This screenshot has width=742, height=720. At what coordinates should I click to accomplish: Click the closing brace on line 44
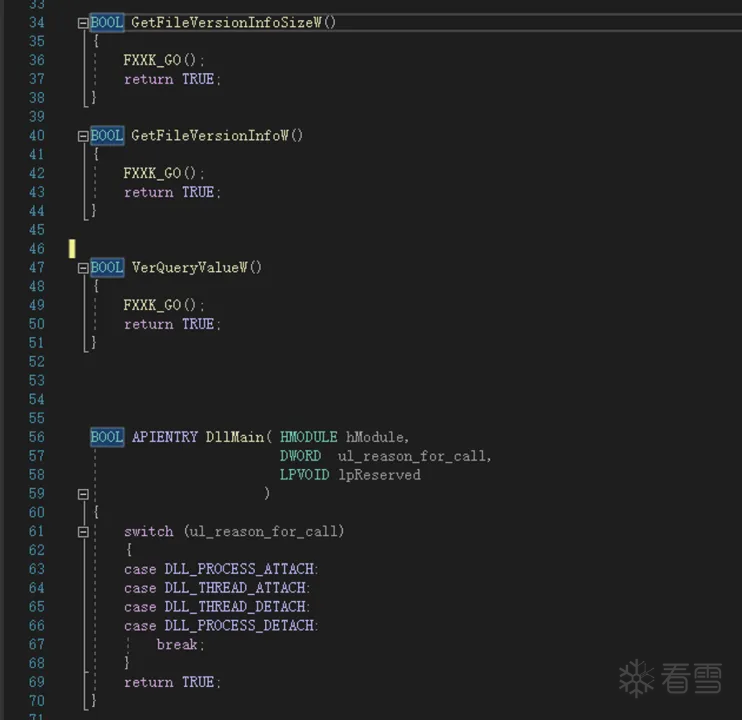[x=94, y=210]
